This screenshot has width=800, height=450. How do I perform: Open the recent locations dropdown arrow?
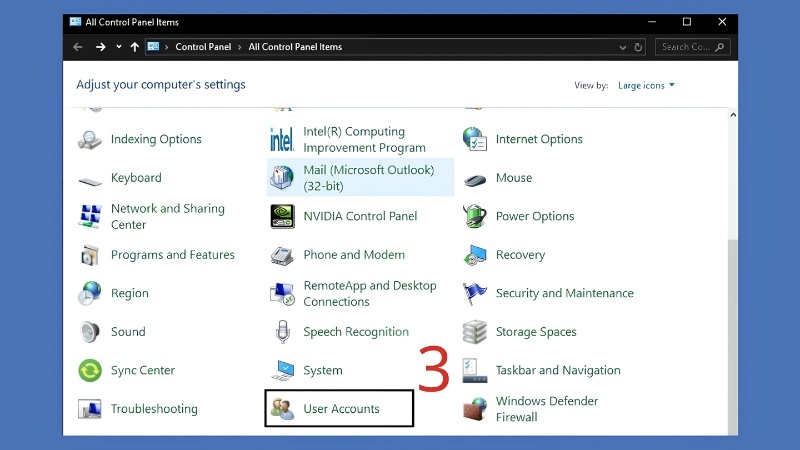pos(118,46)
